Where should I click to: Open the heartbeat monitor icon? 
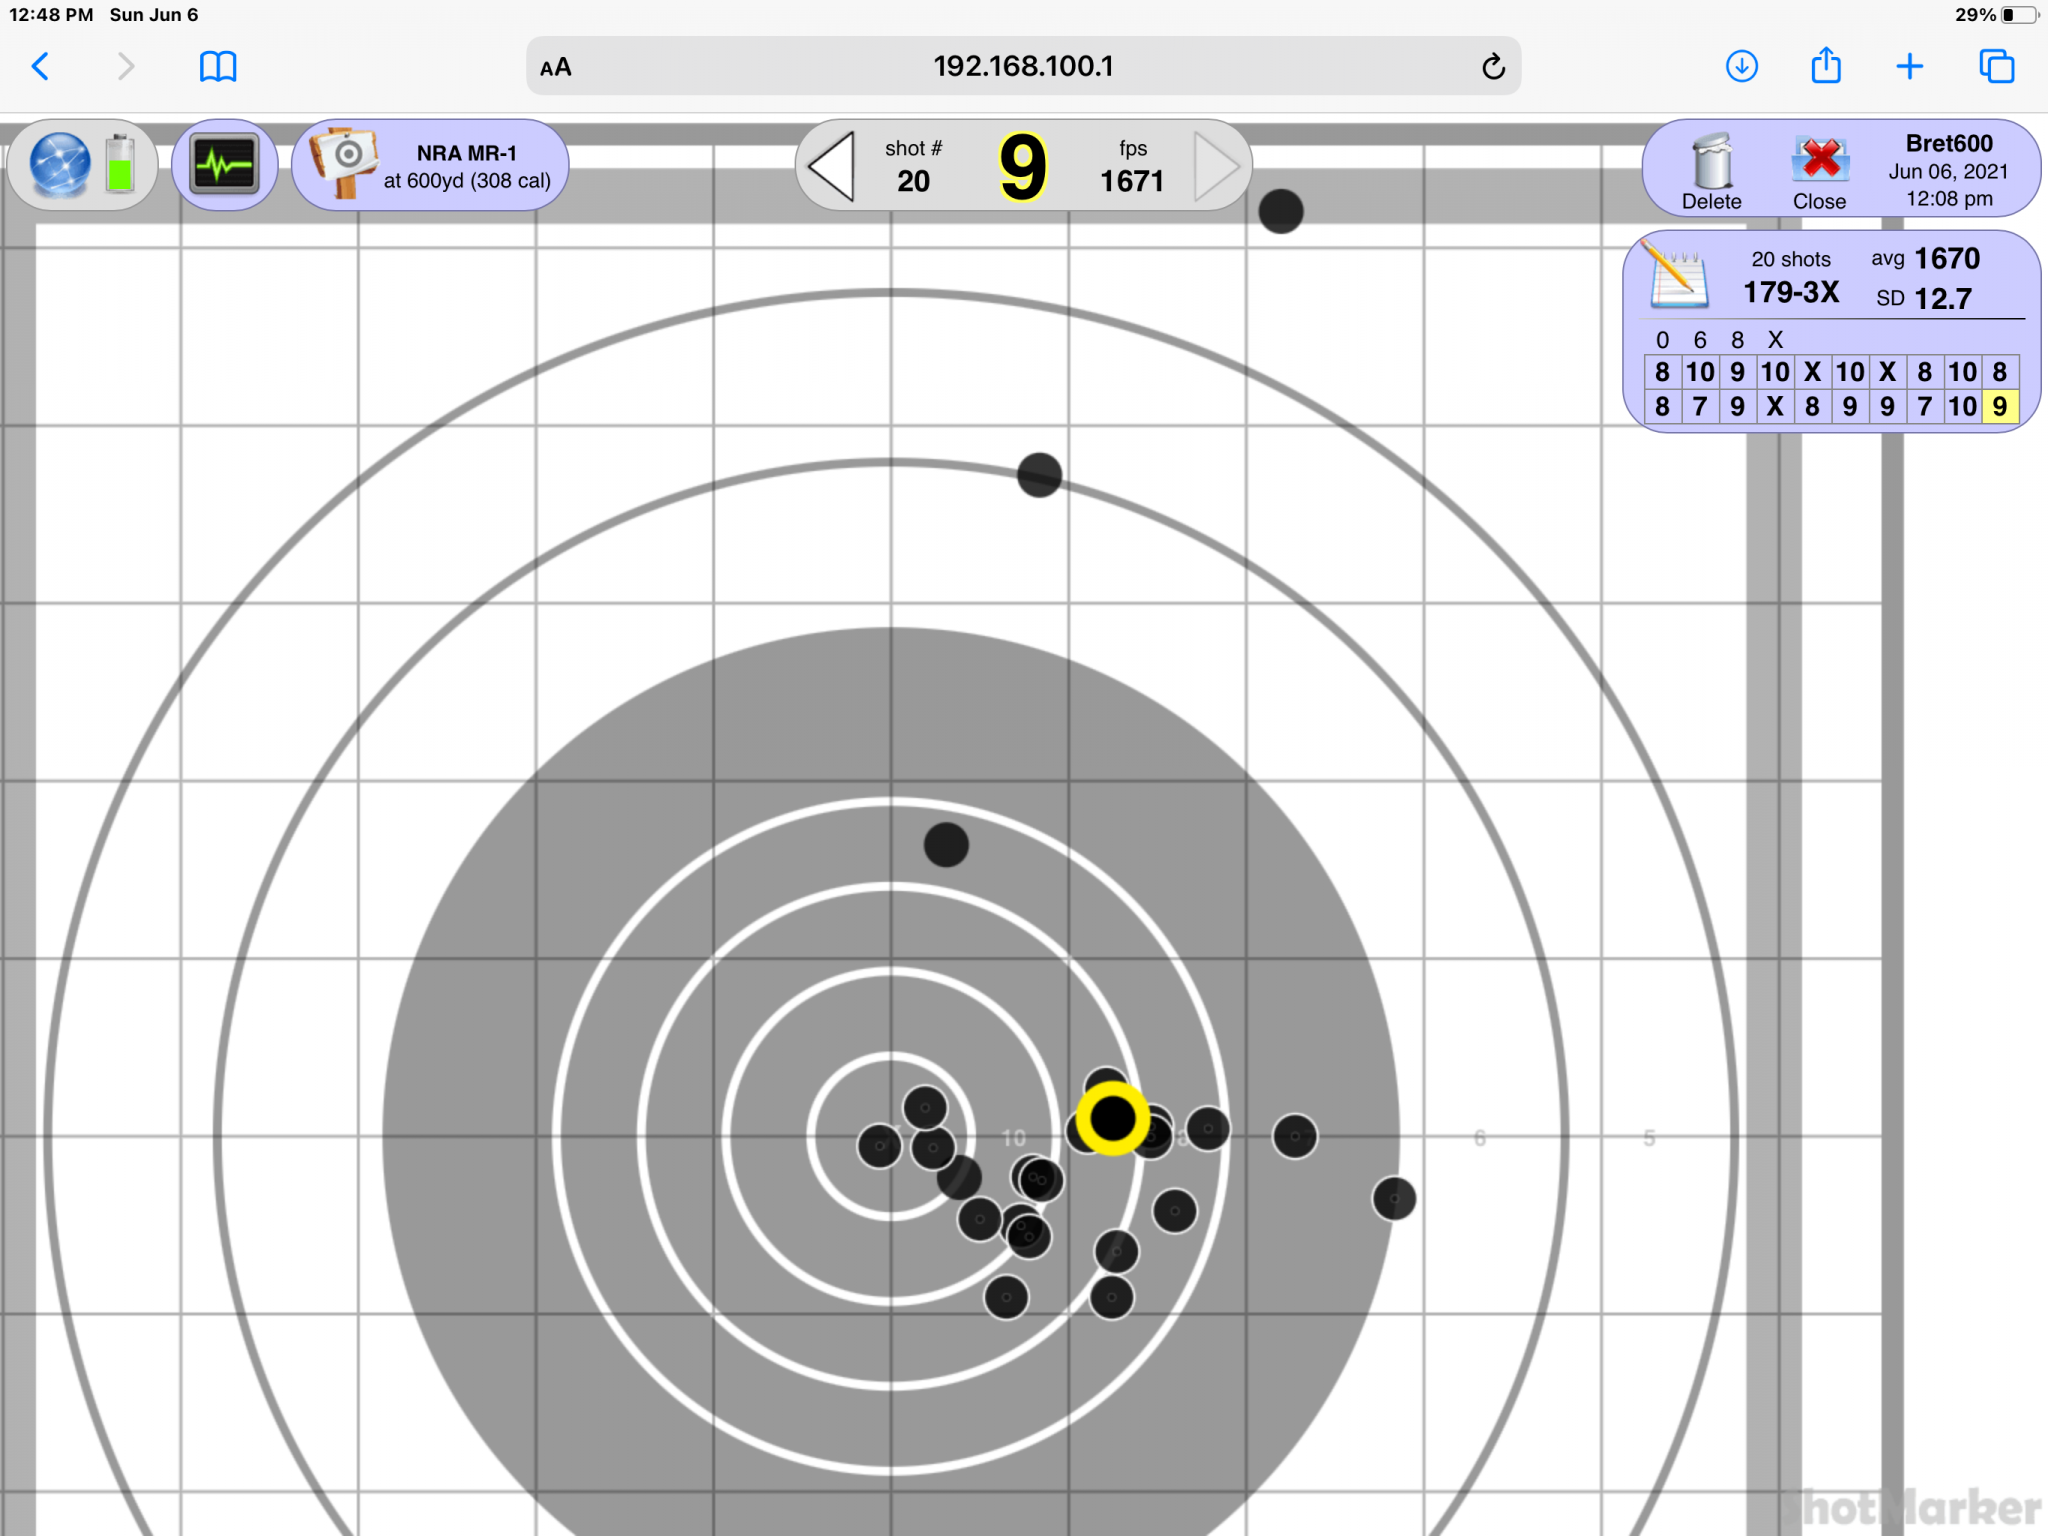[x=224, y=165]
